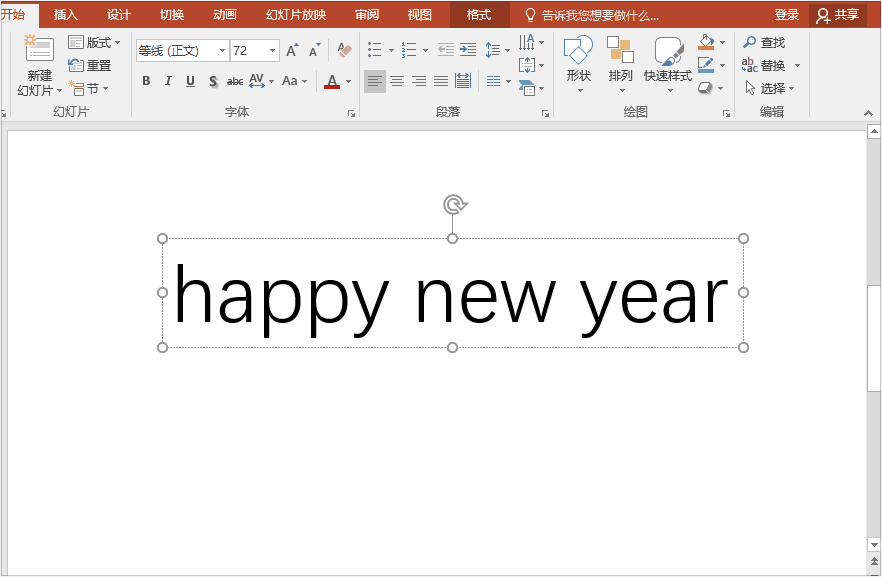Image resolution: width=882 pixels, height=577 pixels.
Task: Switch to the Insert (插入) tab
Action: click(66, 15)
